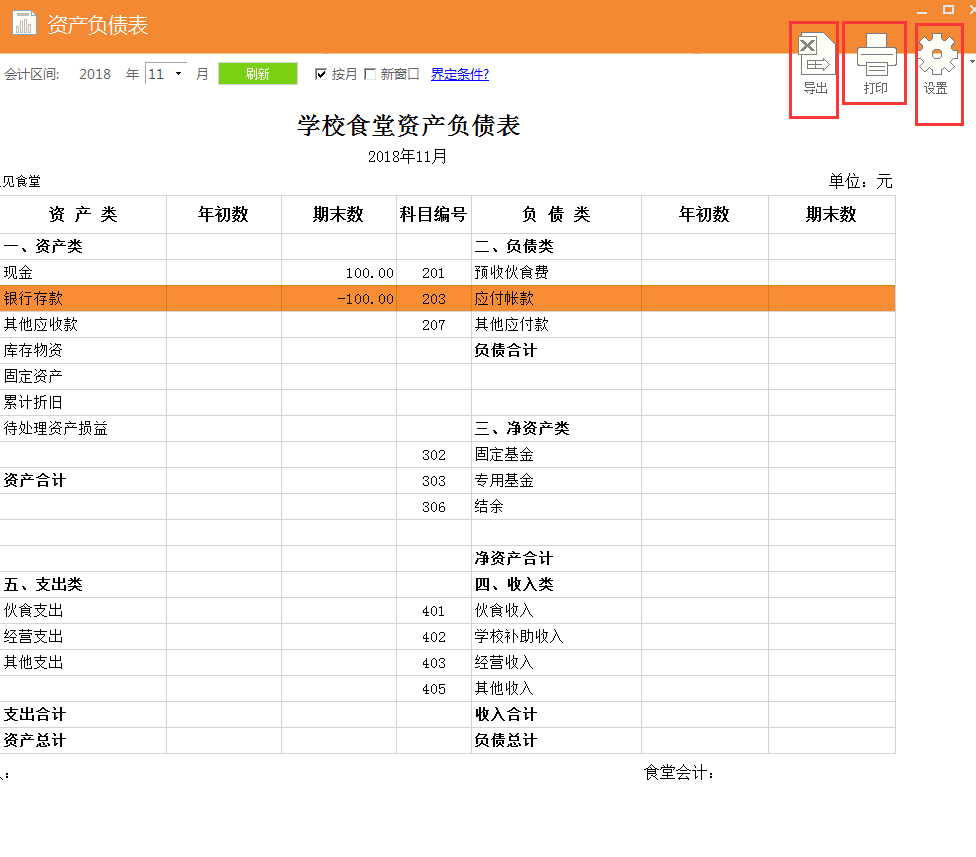Click the spreadsheet app icon in the title bar

24,21
